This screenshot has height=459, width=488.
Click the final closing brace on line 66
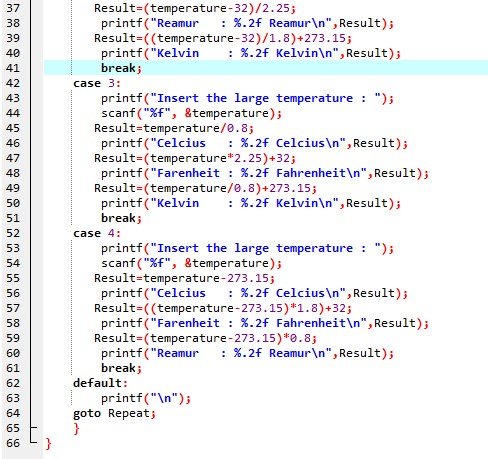(49, 443)
